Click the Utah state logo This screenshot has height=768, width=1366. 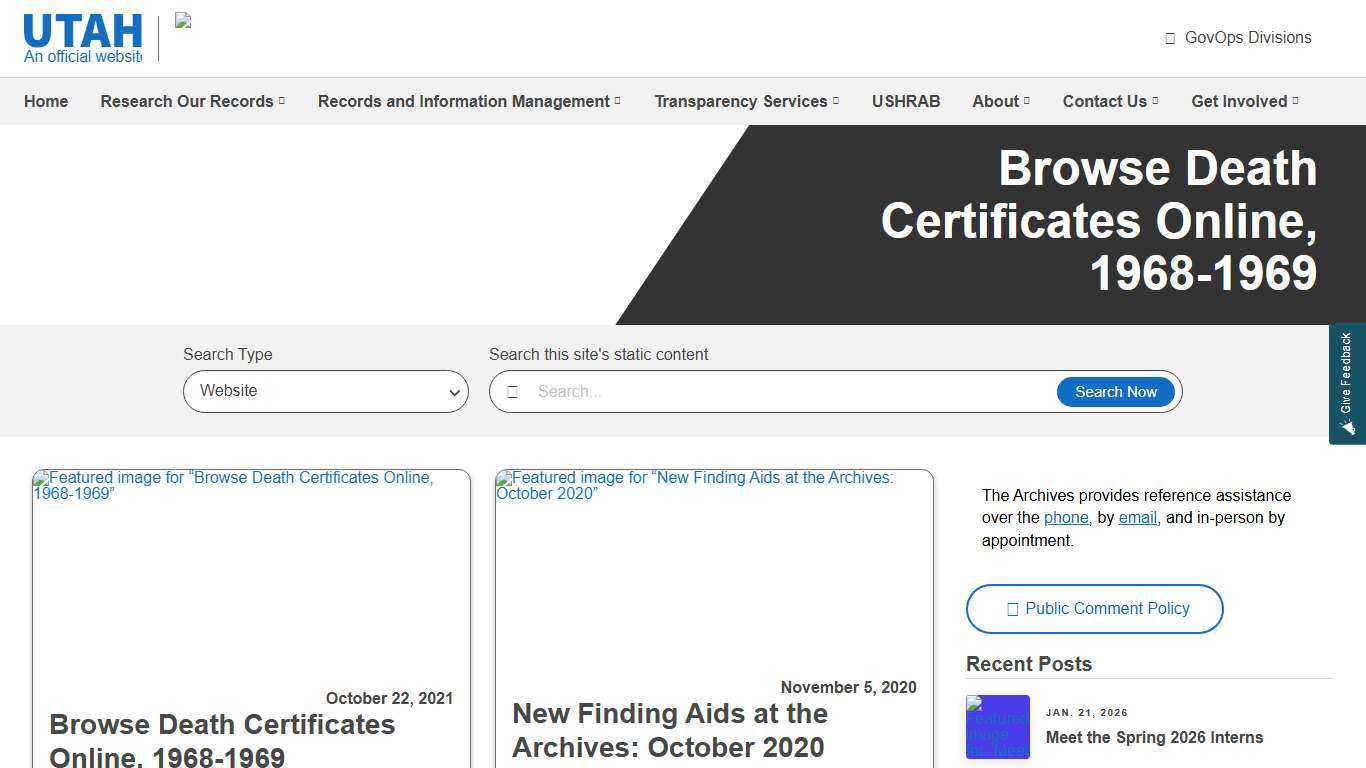81,30
